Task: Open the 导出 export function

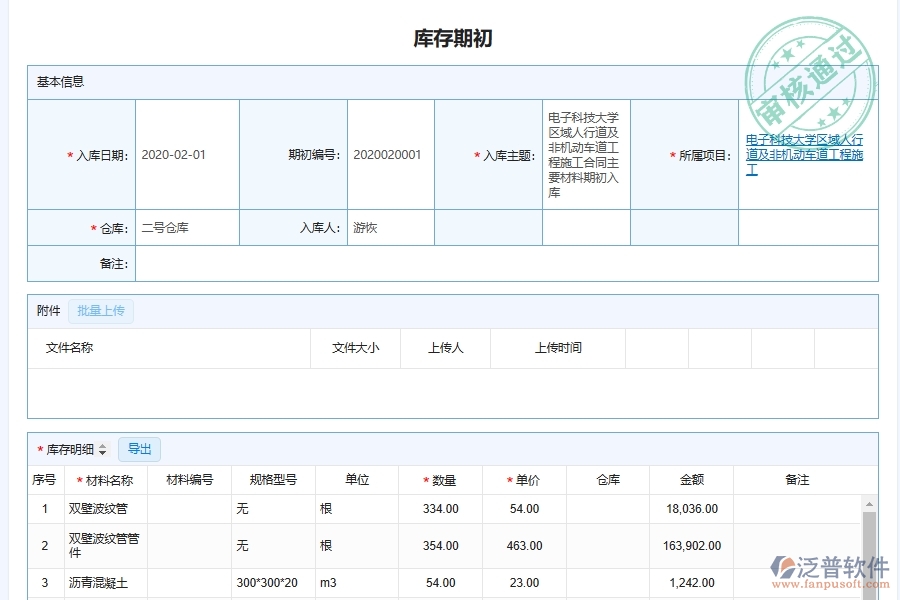Action: 139,449
